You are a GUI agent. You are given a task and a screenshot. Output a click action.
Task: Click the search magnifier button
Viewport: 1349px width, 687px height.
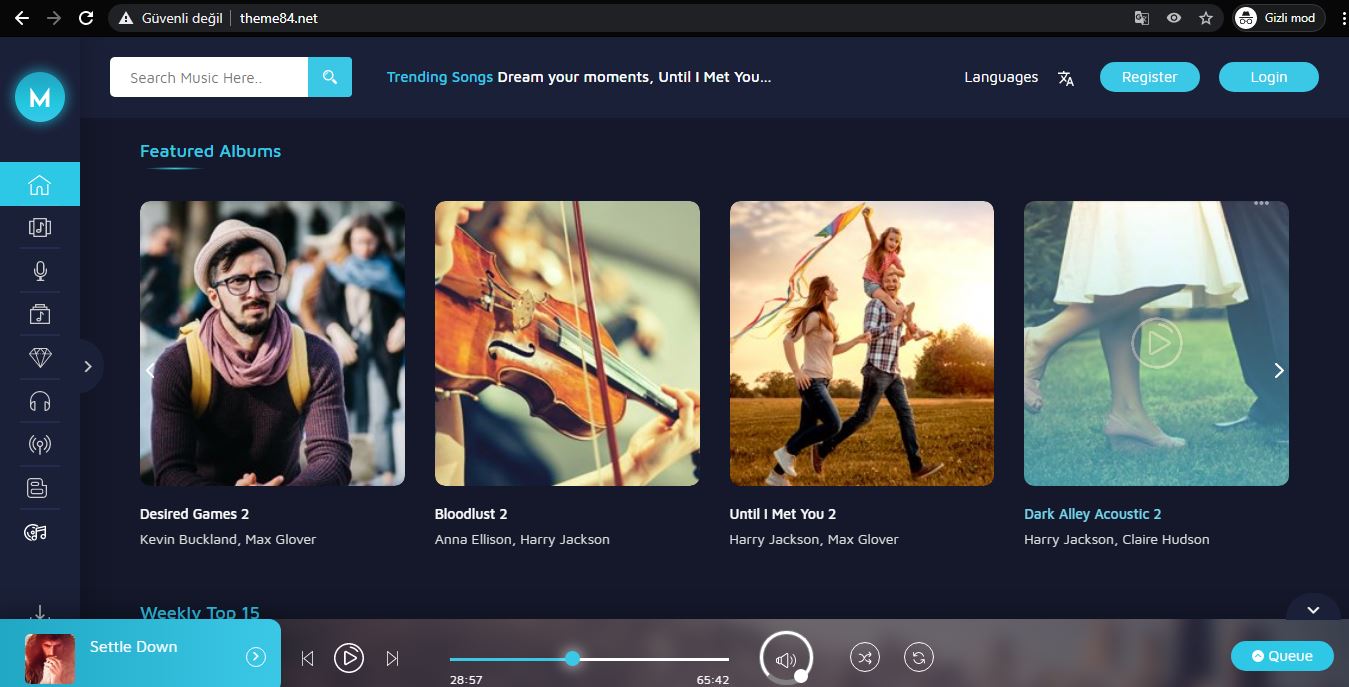pos(330,77)
